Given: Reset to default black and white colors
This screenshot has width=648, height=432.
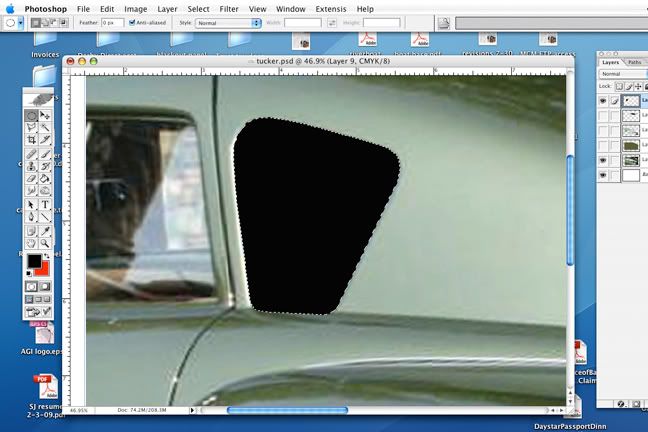Looking at the screenshot, I should tap(29, 274).
